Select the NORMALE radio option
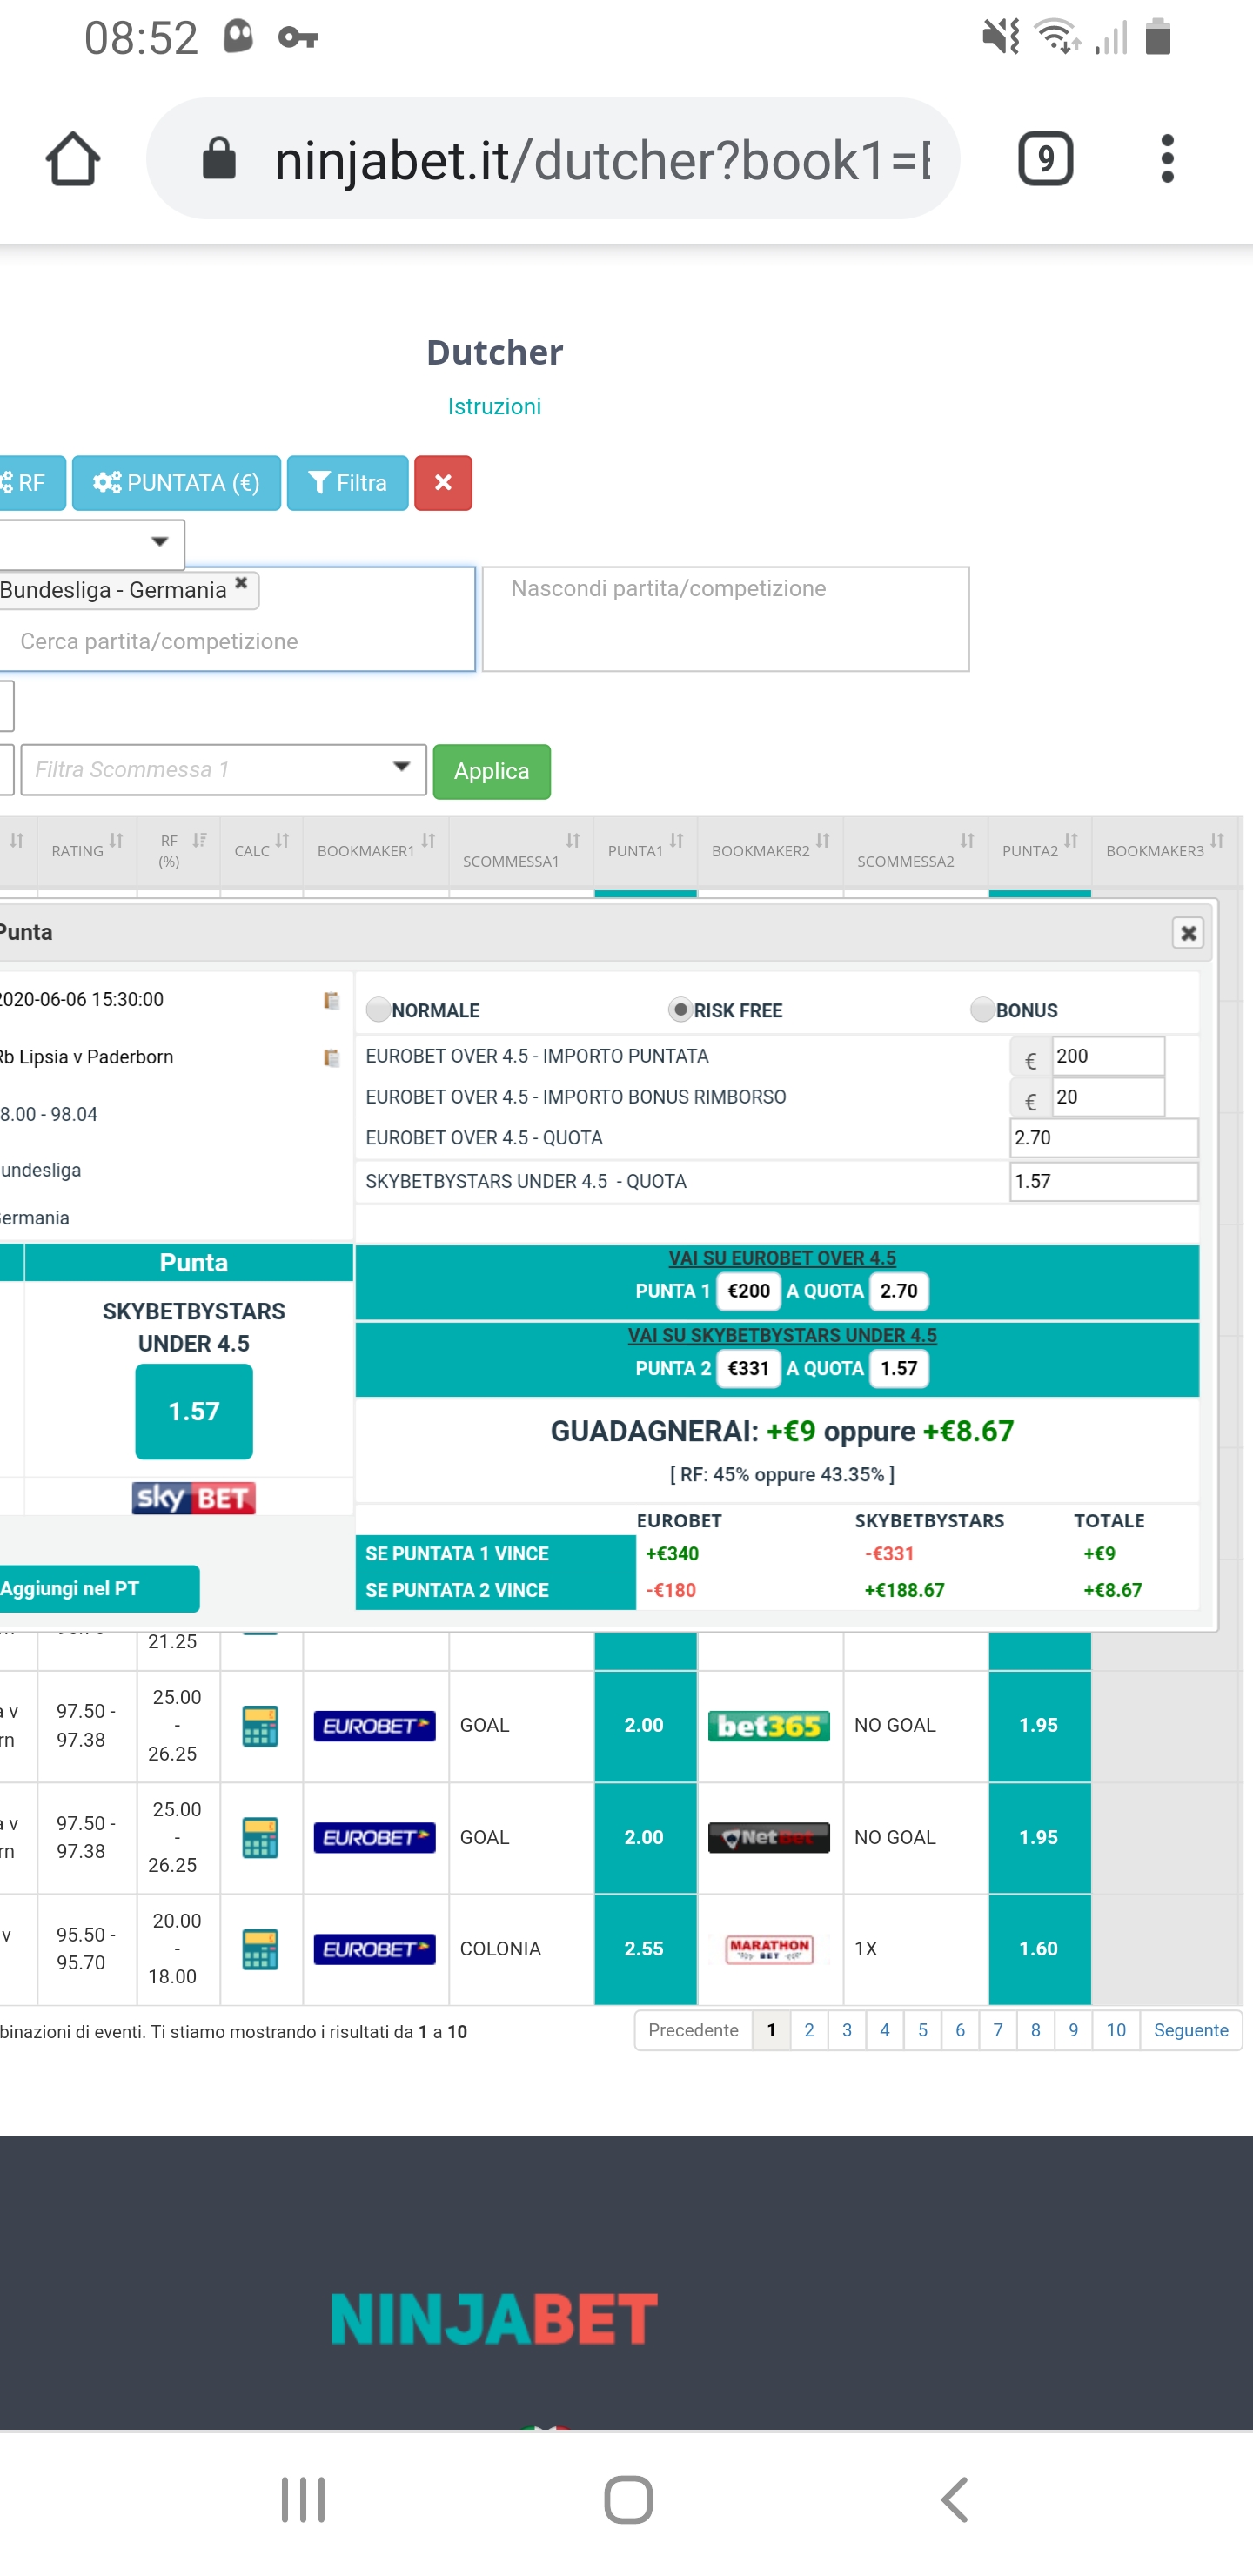This screenshot has width=1253, height=2576. coord(378,1010)
